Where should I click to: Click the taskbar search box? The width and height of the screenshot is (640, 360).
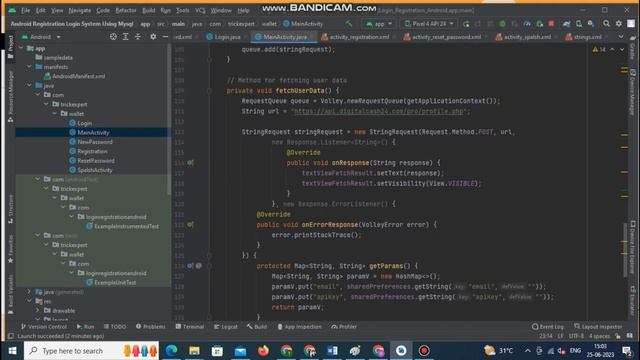click(91, 351)
